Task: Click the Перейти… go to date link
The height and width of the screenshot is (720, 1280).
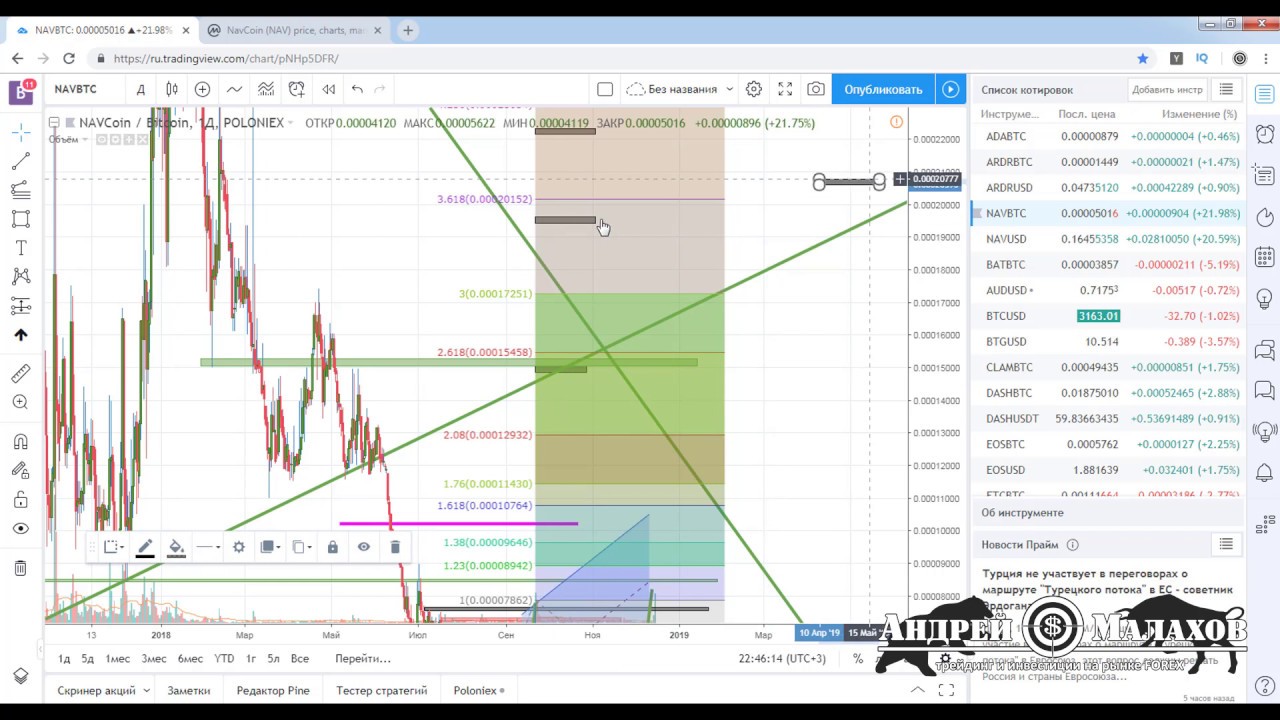Action: click(x=363, y=658)
